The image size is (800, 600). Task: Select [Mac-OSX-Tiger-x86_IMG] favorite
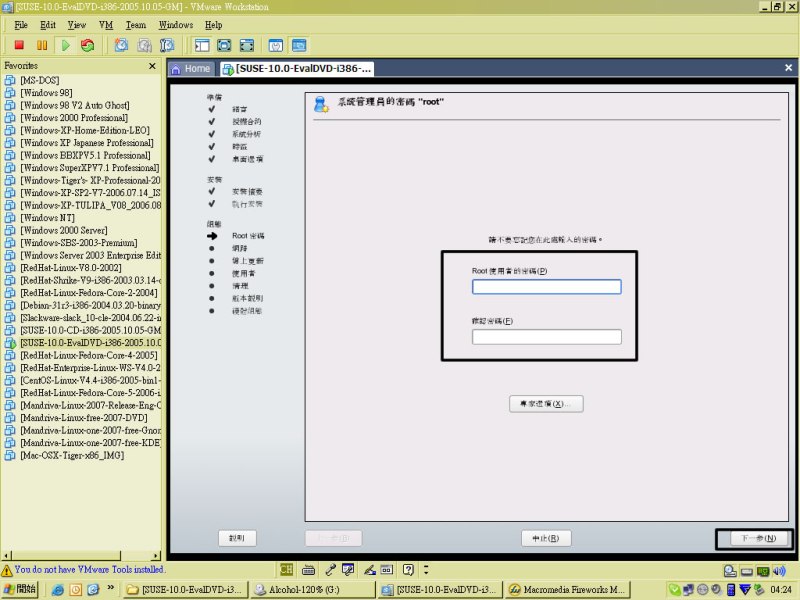coord(72,455)
